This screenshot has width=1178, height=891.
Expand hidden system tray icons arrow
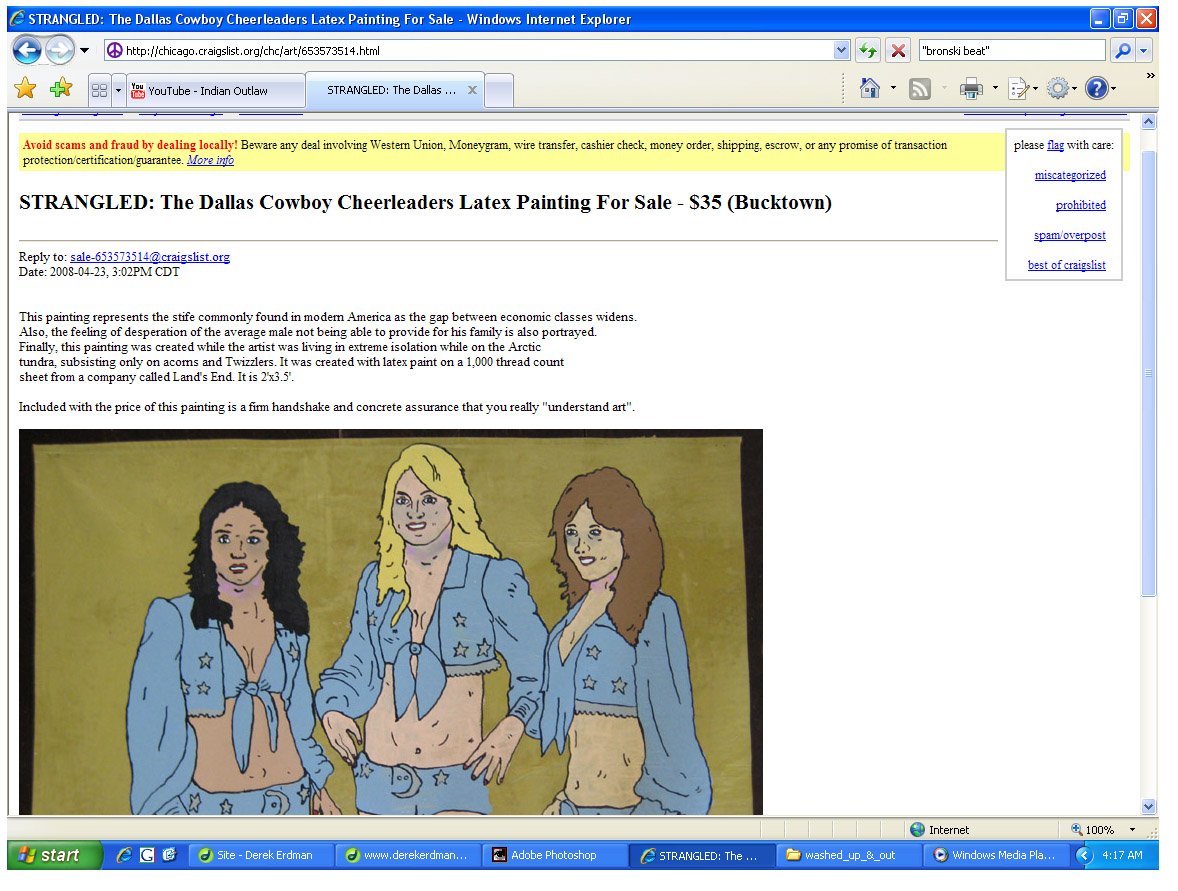click(1083, 855)
